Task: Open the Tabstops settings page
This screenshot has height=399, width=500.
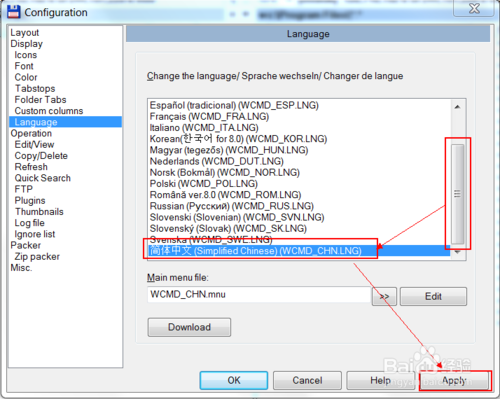Action: pos(35,89)
